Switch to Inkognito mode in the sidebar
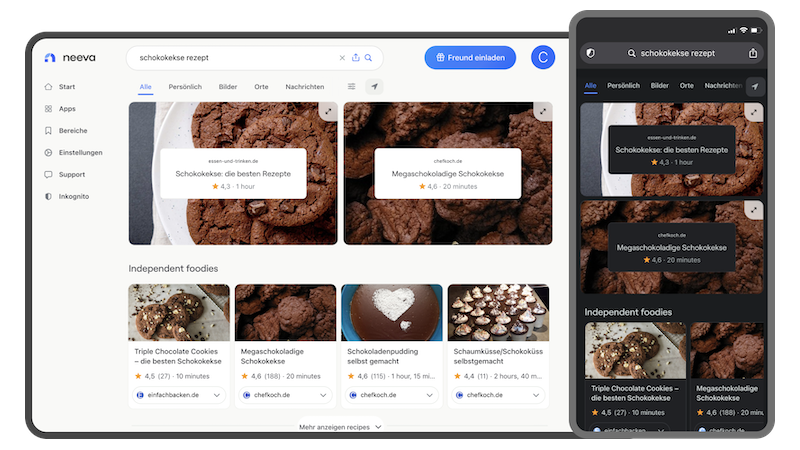 point(66,196)
